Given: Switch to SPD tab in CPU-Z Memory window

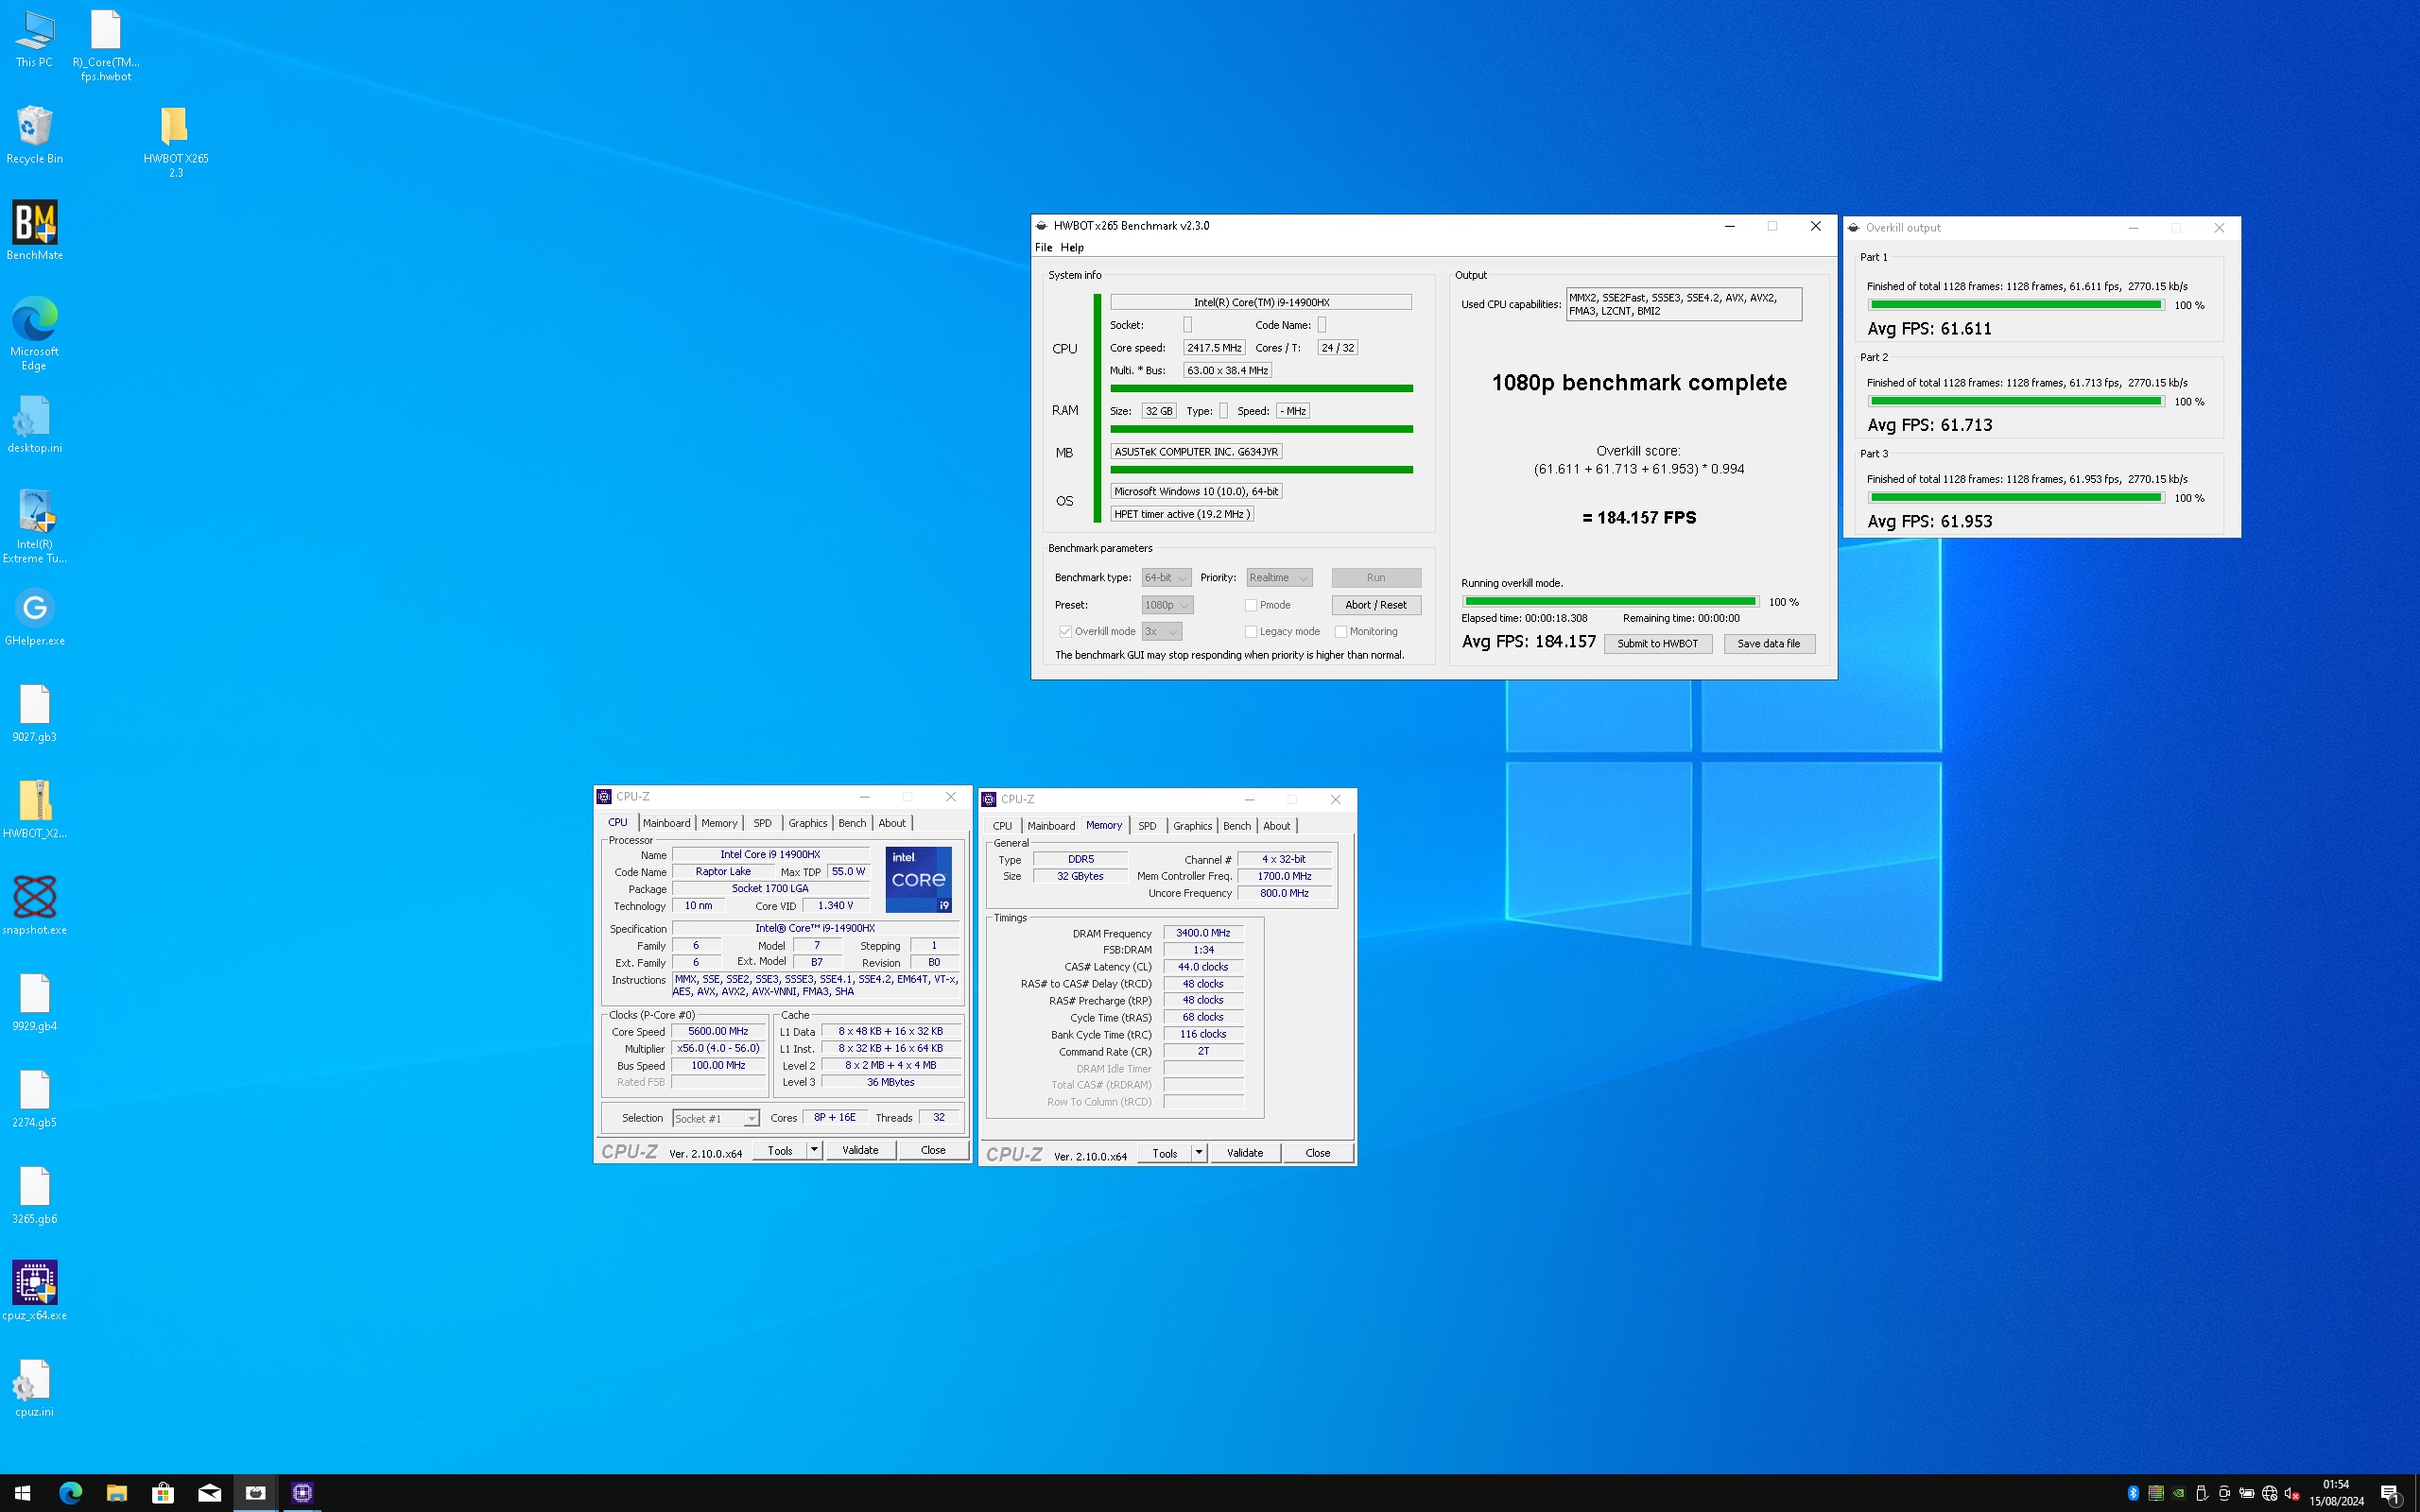Looking at the screenshot, I should 1147,826.
